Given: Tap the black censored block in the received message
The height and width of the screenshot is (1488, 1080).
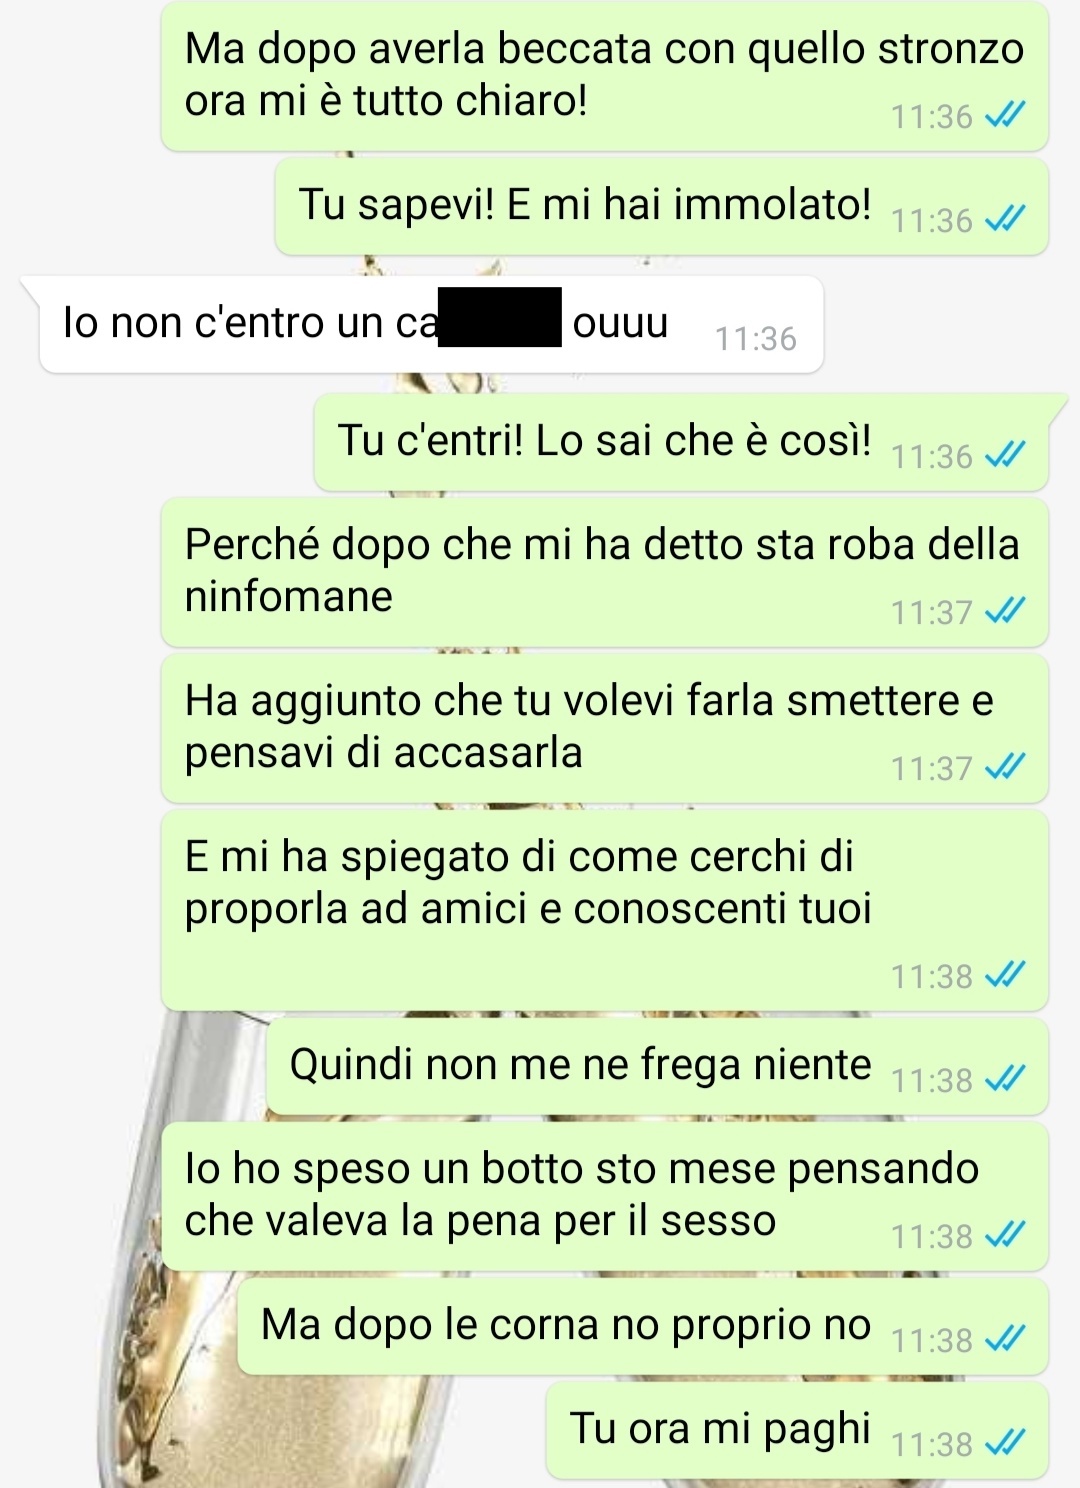Looking at the screenshot, I should click(500, 316).
